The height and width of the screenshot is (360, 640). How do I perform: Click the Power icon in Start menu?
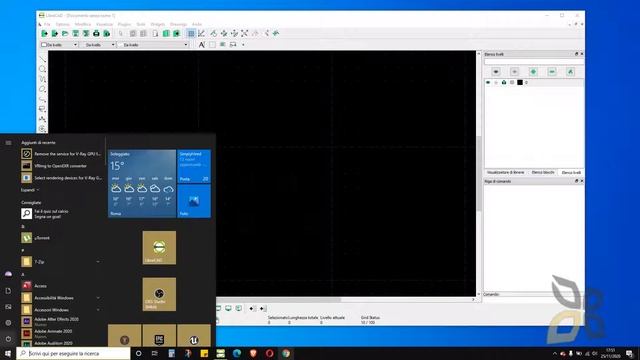(x=8, y=339)
